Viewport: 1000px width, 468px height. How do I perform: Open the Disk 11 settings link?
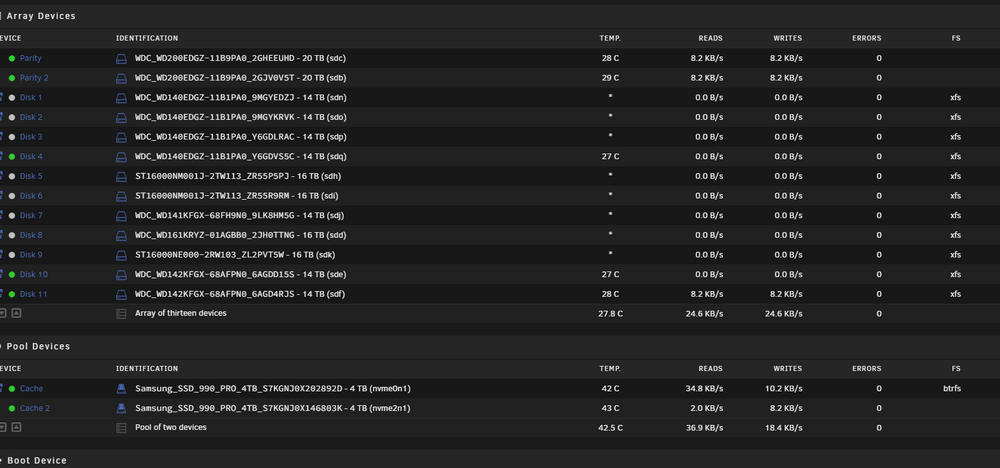click(34, 295)
